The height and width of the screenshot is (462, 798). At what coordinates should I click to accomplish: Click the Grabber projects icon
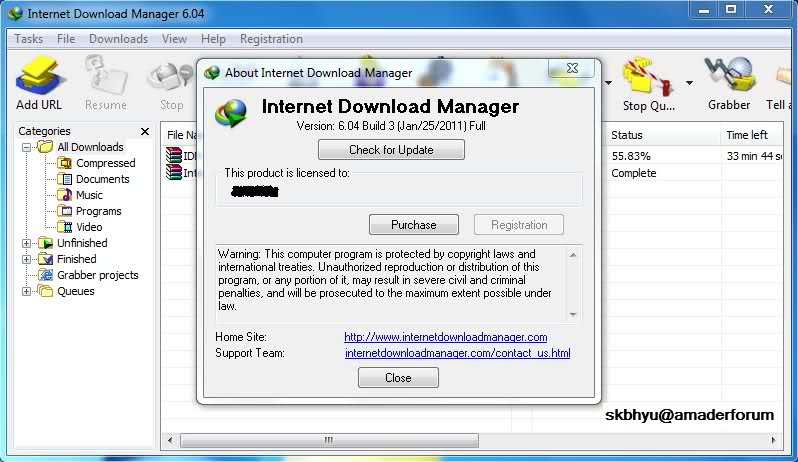(46, 275)
